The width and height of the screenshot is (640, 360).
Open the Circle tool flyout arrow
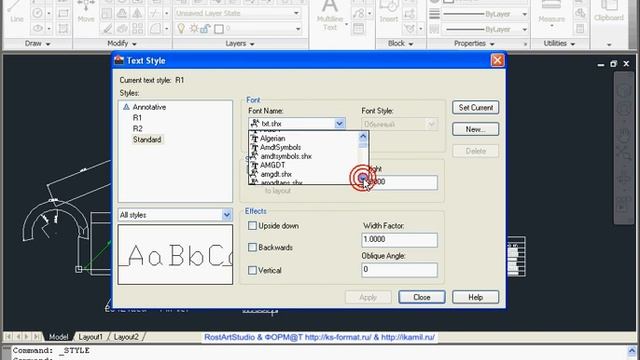pos(49,13)
